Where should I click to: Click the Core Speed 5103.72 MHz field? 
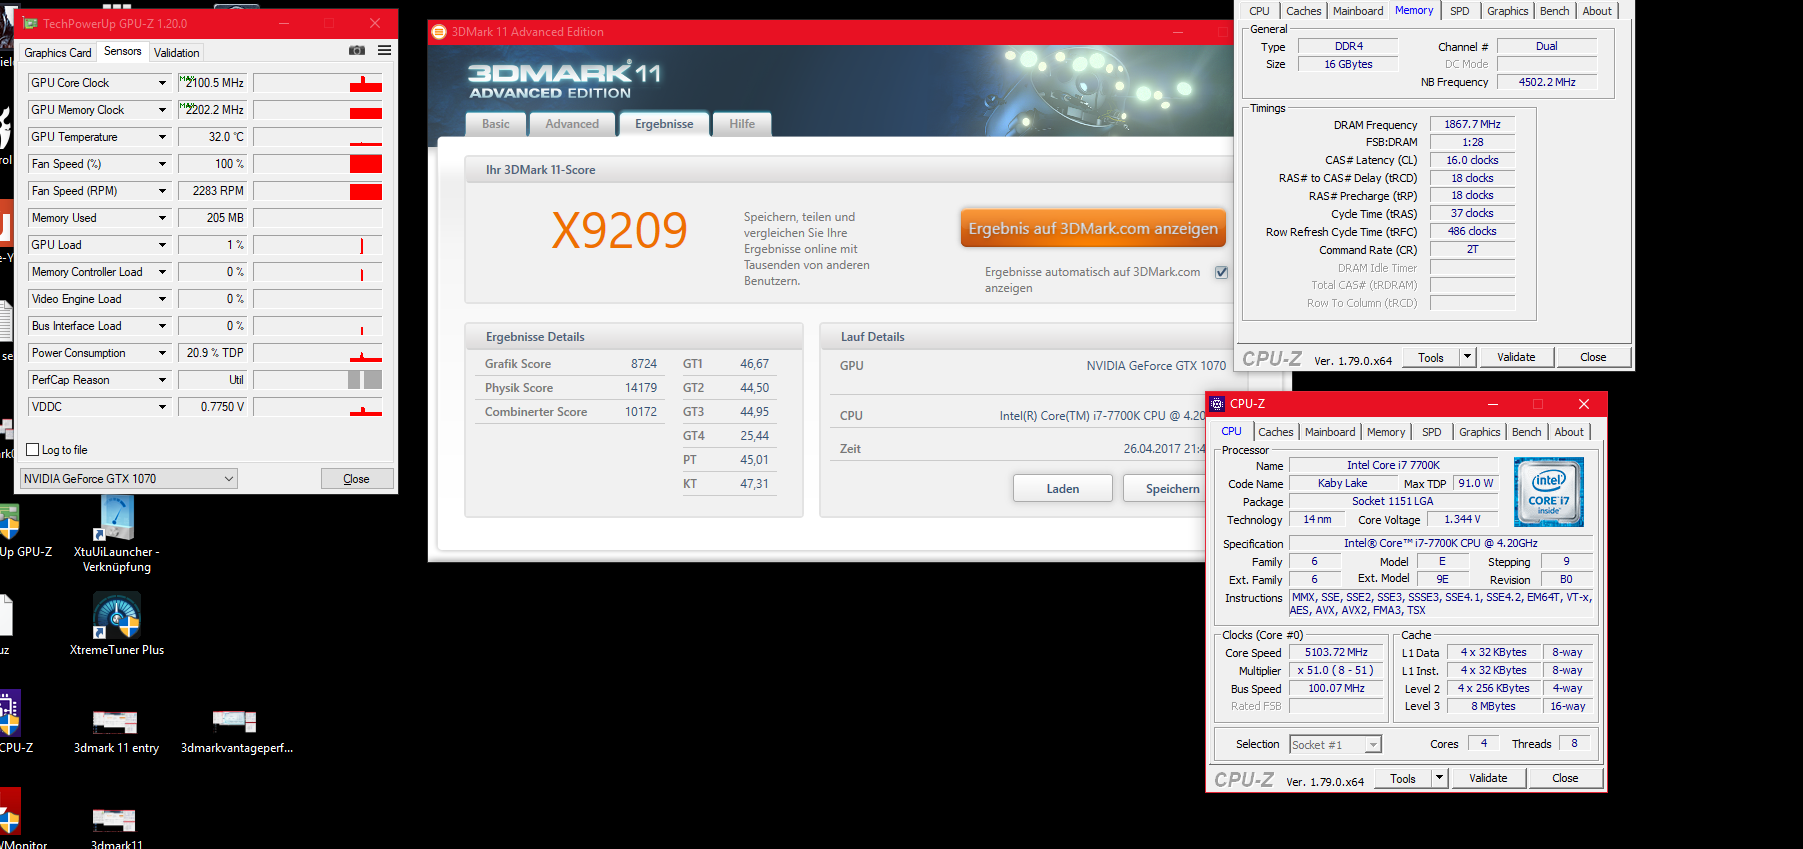[x=1336, y=652]
